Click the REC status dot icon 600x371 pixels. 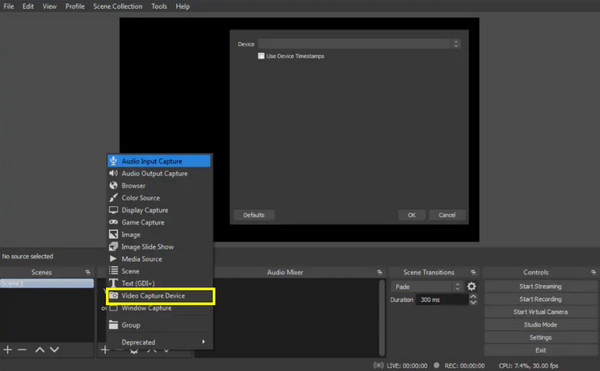click(x=437, y=365)
